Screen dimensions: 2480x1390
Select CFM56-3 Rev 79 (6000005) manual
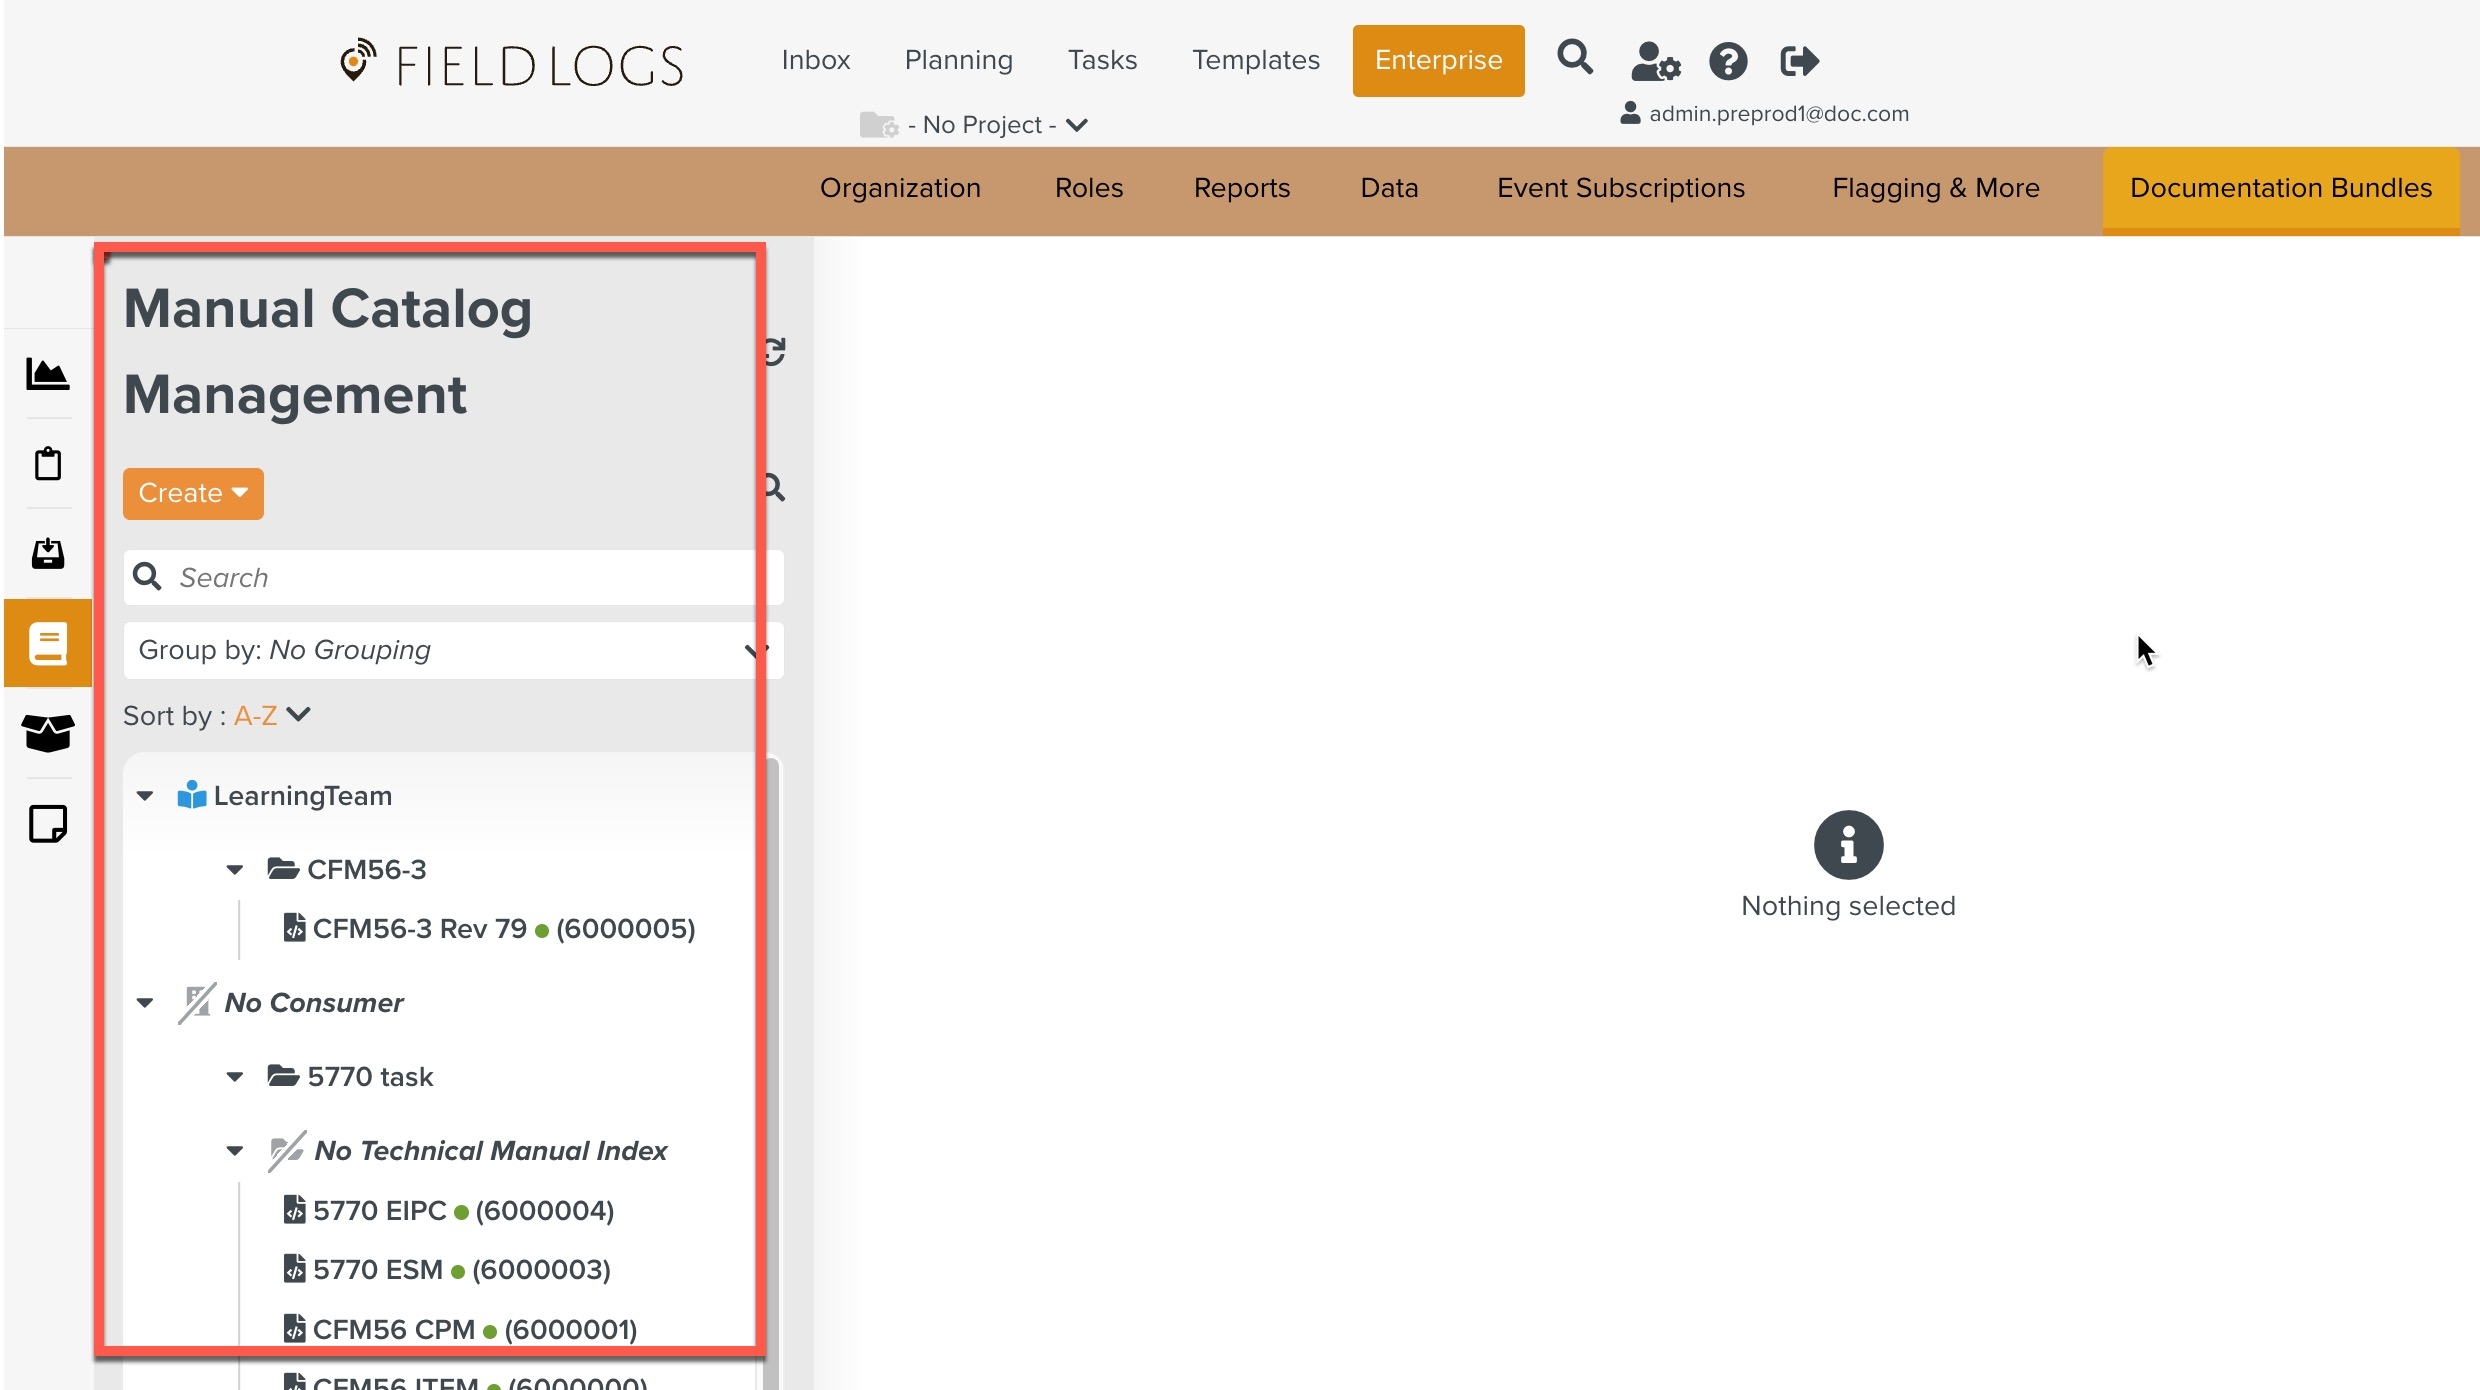(x=503, y=928)
